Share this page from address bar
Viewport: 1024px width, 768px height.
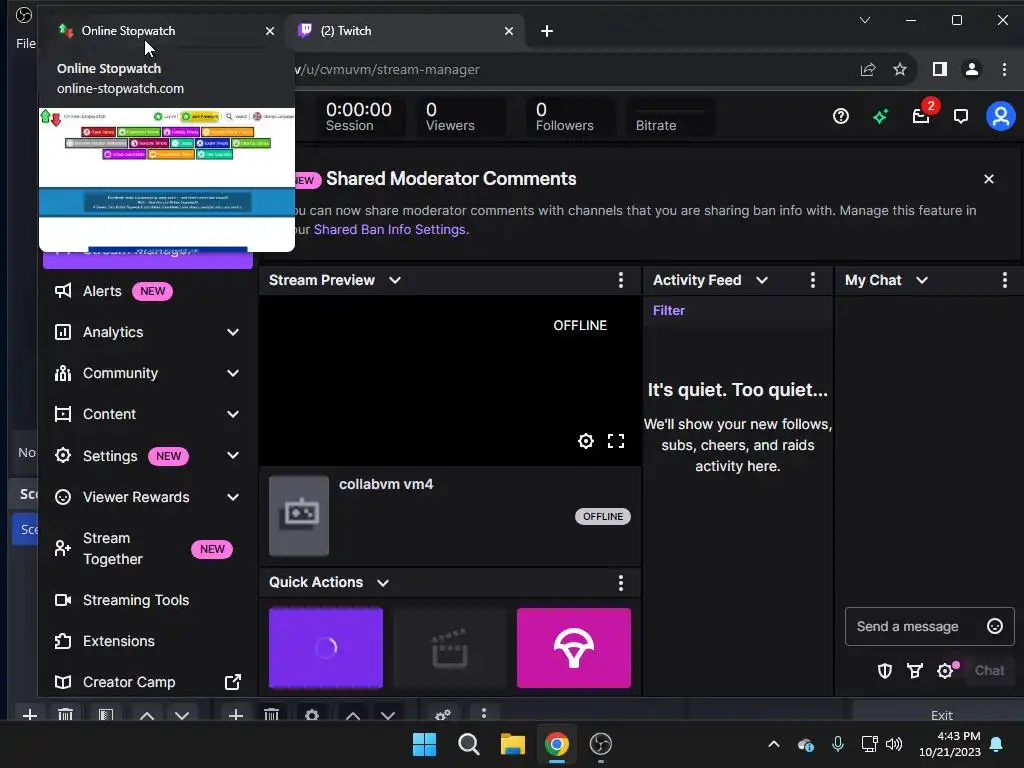click(x=868, y=69)
